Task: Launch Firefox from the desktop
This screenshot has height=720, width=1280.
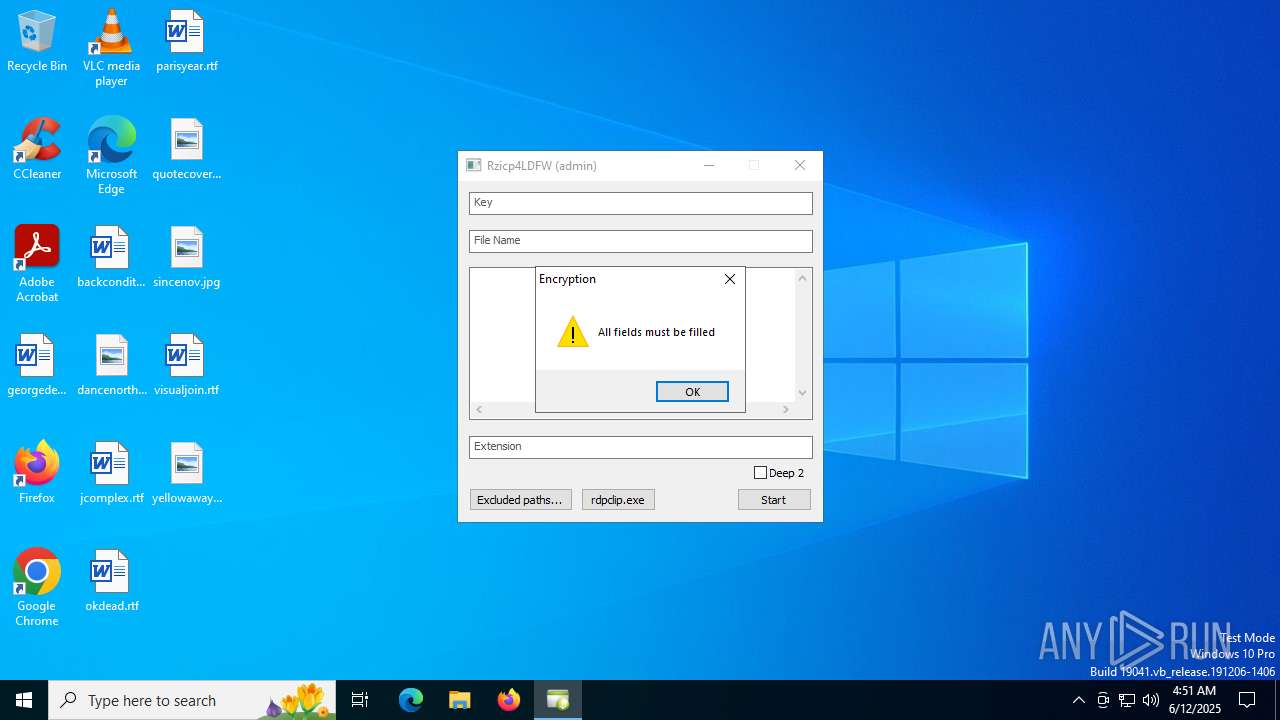Action: [x=37, y=473]
